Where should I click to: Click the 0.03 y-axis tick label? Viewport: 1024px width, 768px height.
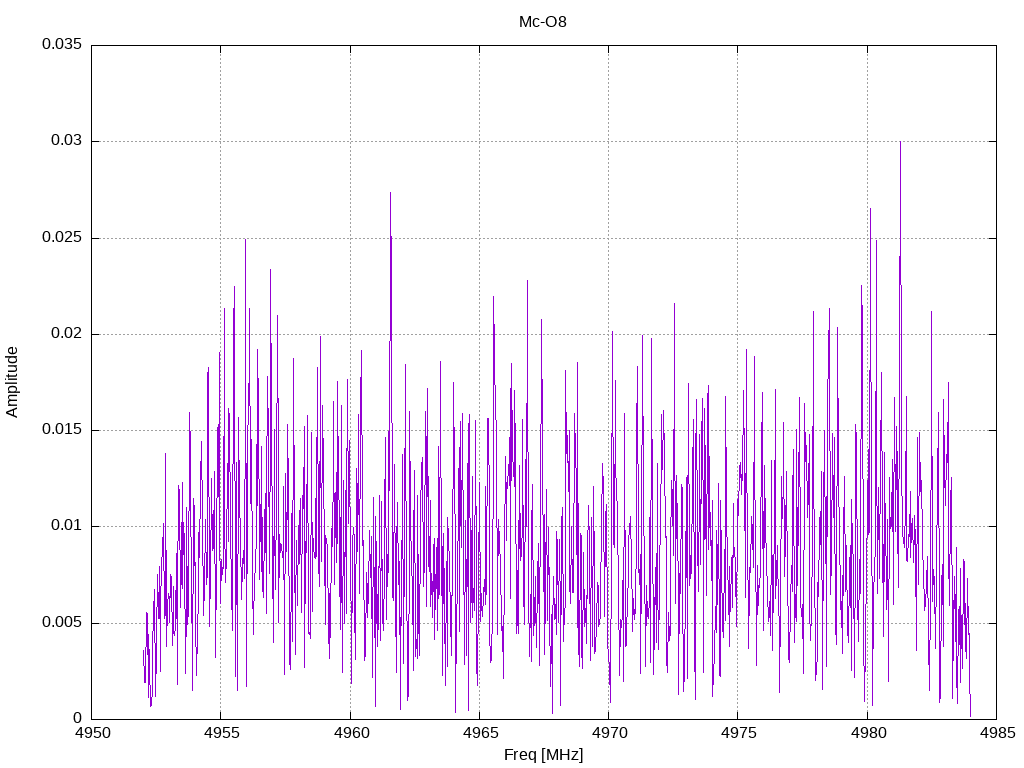tap(65, 141)
